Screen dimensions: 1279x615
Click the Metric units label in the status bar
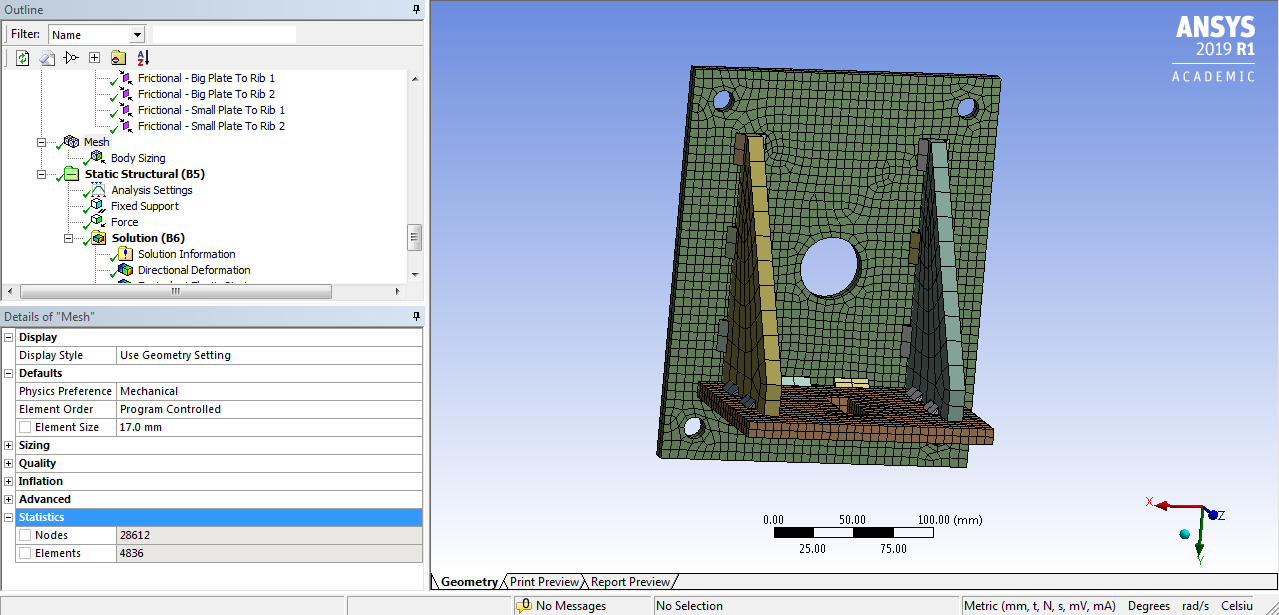[1040, 605]
